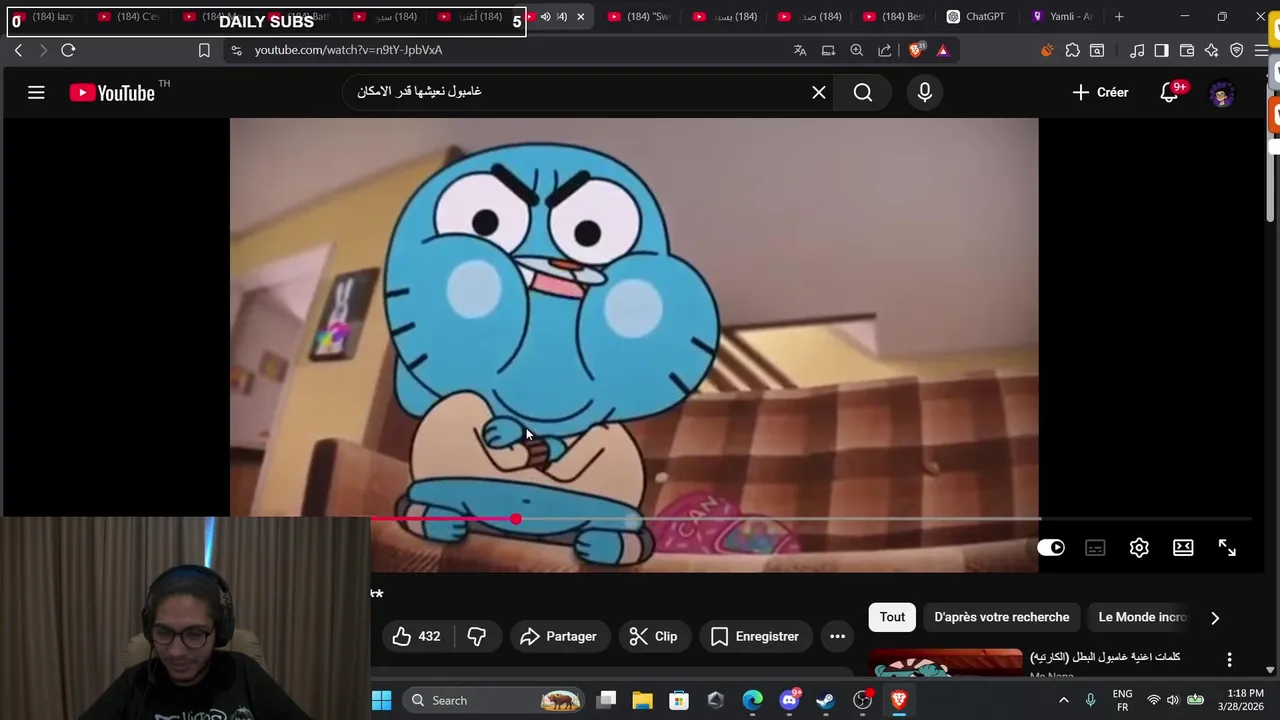This screenshot has height=720, width=1280.
Task: Open options for the first suggested video
Action: [1229, 660]
